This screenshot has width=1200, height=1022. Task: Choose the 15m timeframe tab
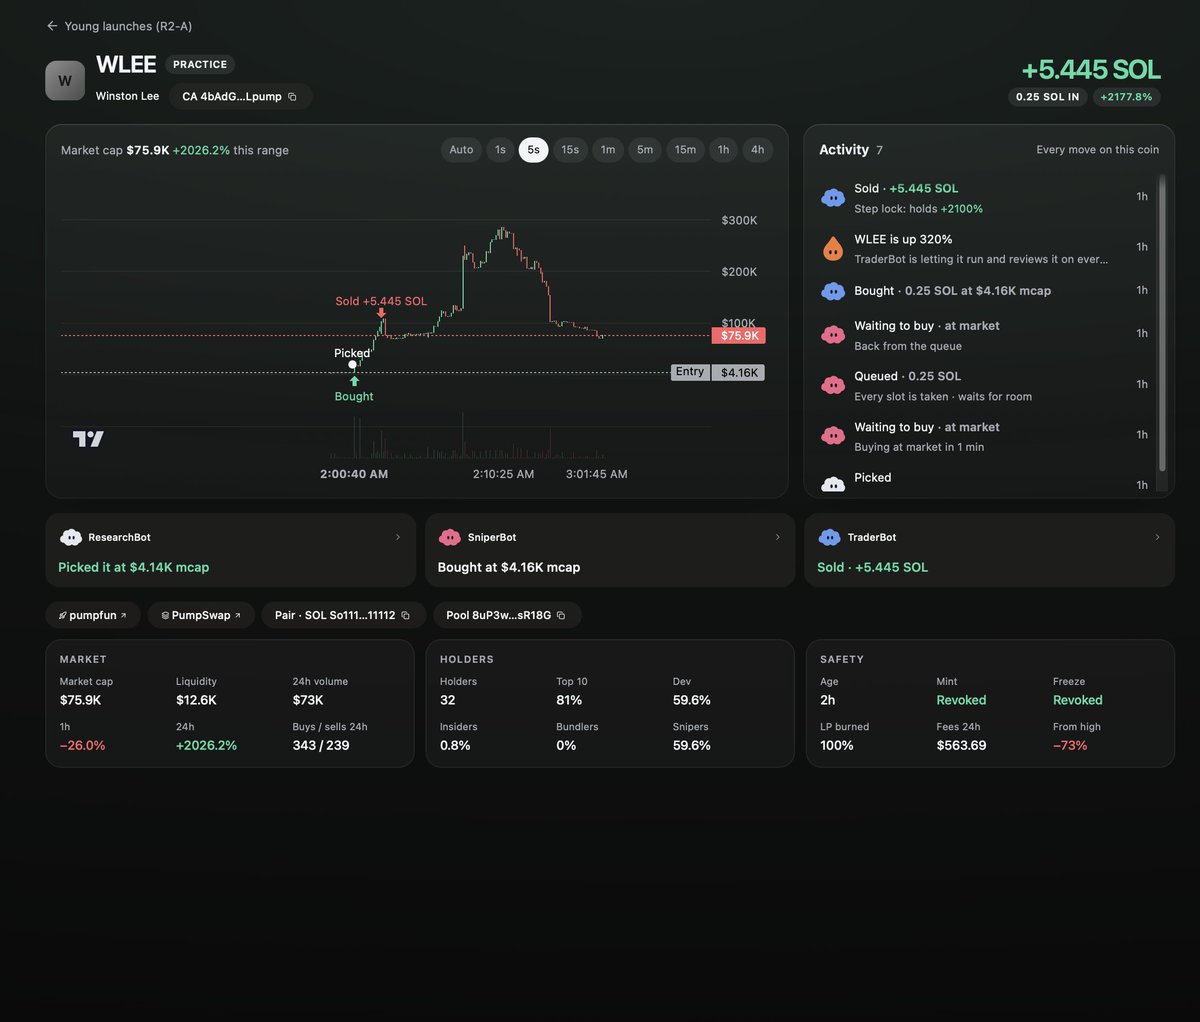(685, 150)
